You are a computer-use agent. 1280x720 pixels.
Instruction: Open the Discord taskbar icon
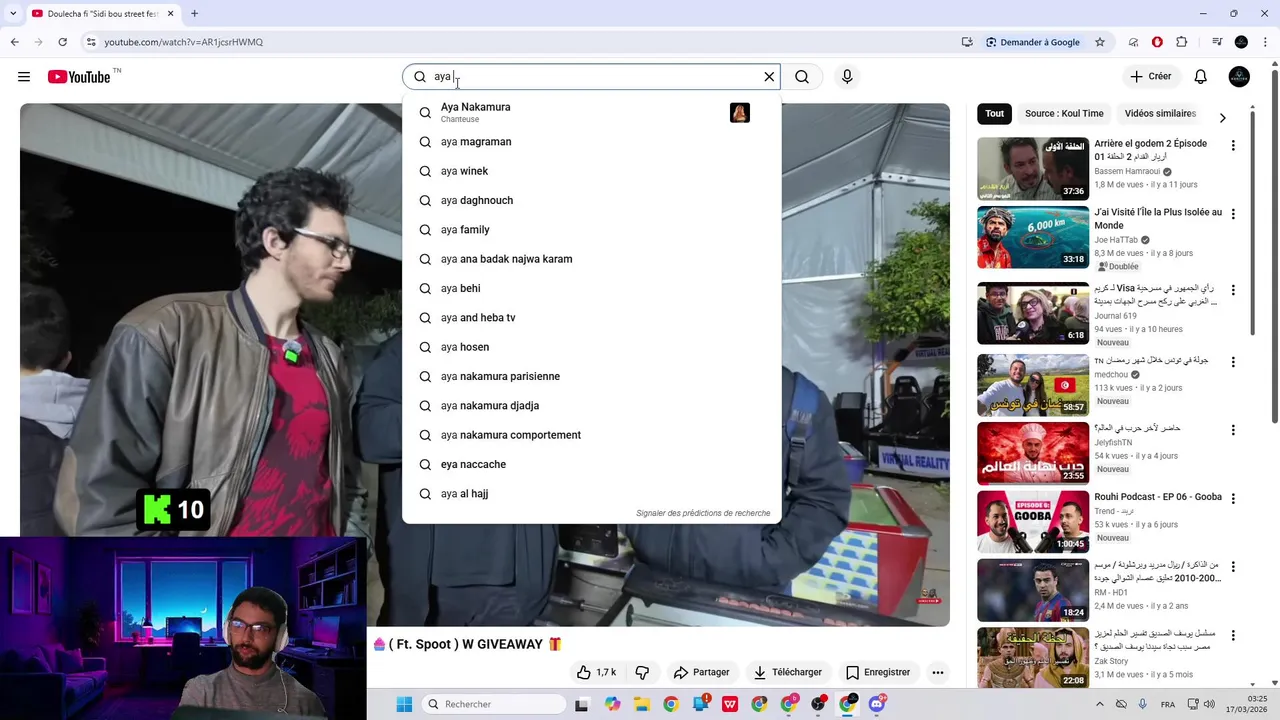coord(877,704)
